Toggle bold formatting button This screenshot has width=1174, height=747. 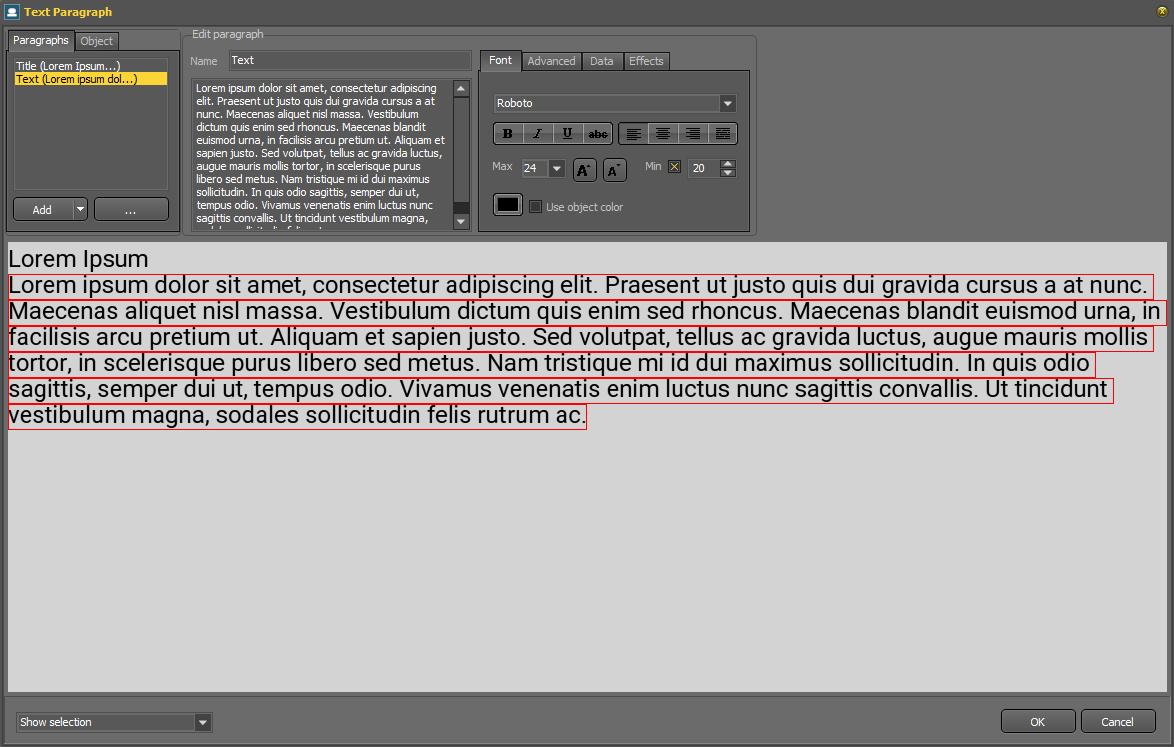tap(508, 134)
